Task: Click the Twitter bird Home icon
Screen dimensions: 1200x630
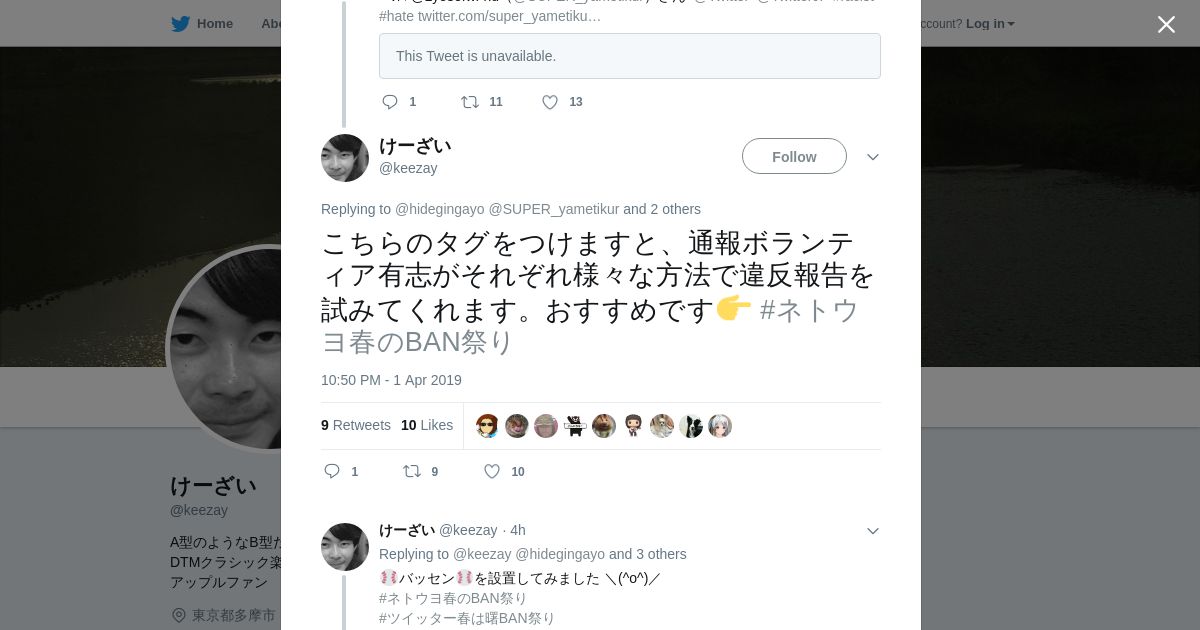Action: pyautogui.click(x=180, y=24)
